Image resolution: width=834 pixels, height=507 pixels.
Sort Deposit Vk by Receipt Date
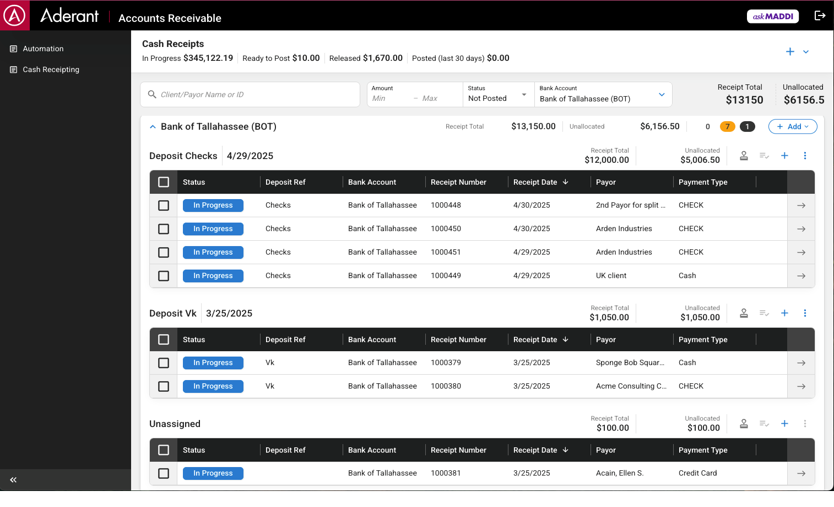point(540,339)
